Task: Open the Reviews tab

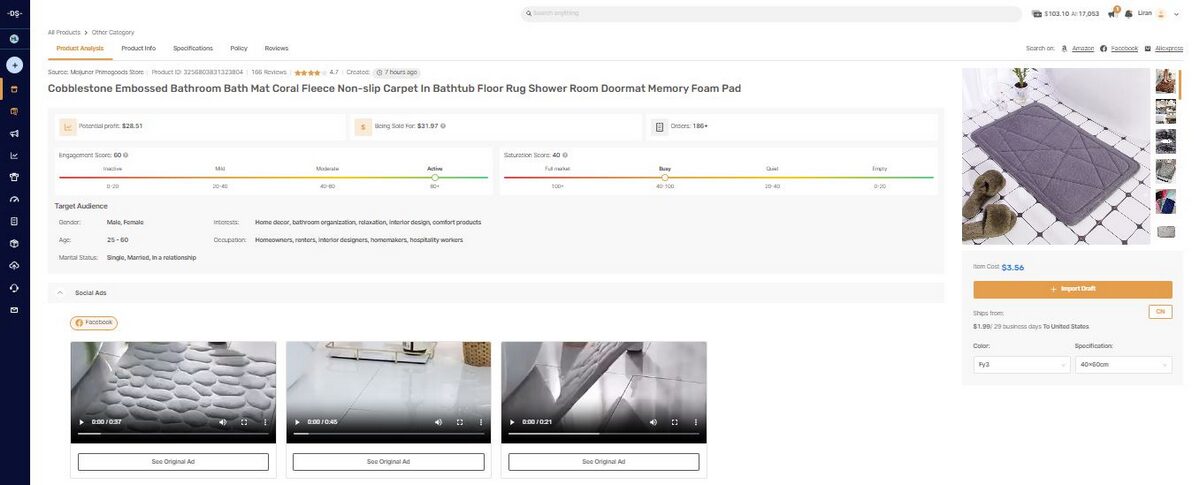Action: (276, 48)
